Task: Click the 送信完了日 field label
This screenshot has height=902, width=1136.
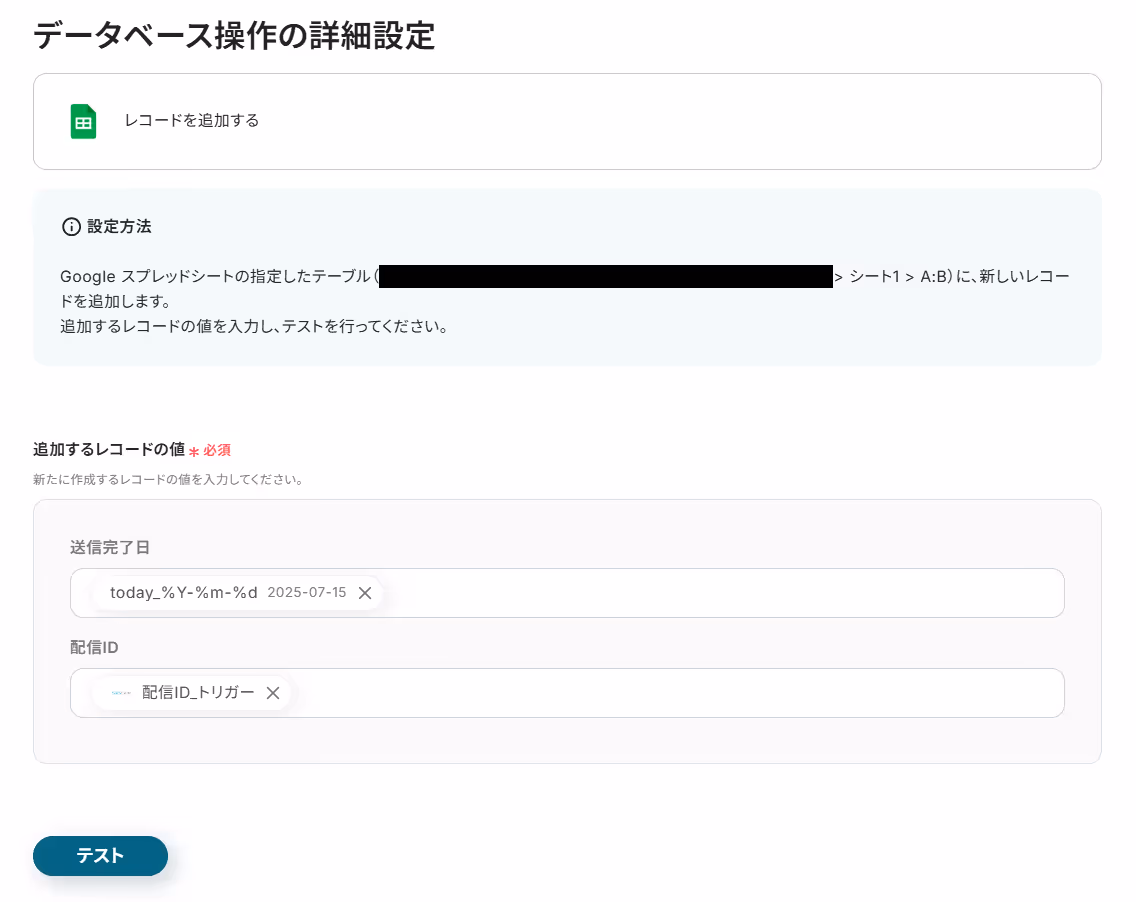Action: [110, 548]
